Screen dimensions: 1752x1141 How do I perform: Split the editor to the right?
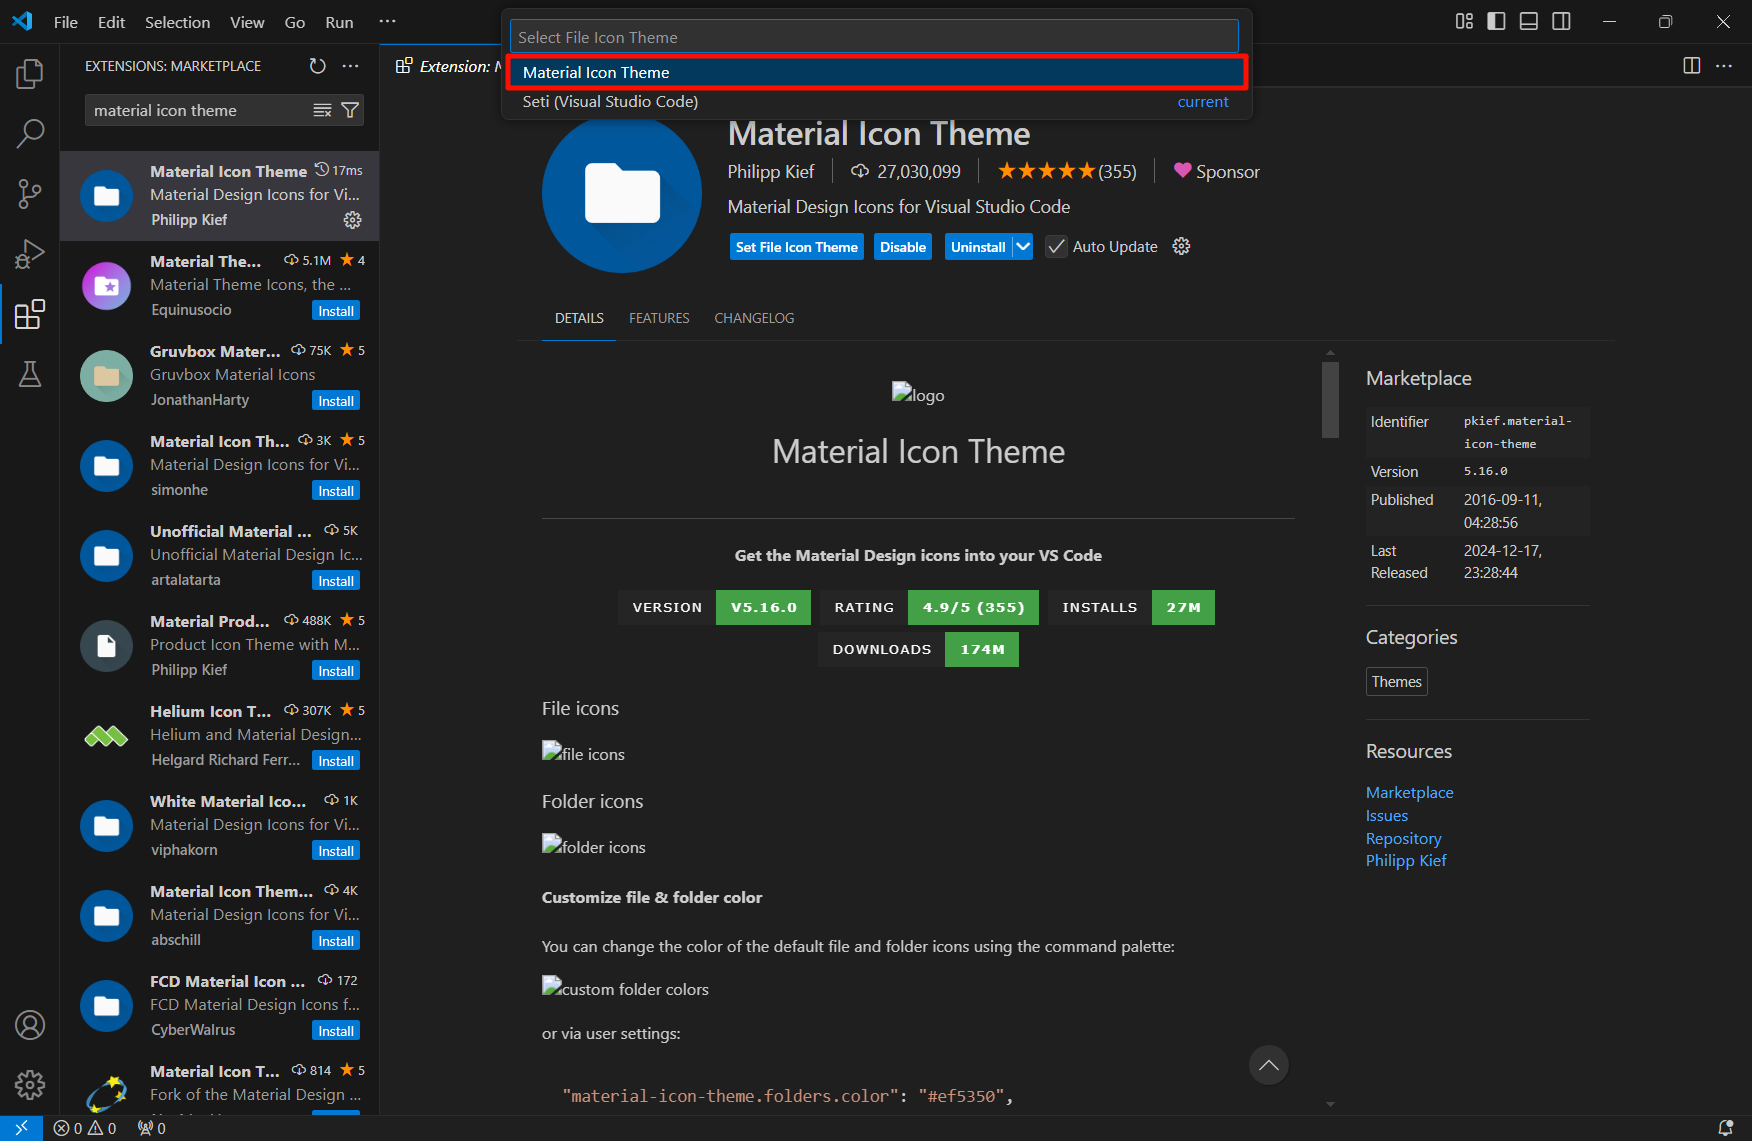1692,66
